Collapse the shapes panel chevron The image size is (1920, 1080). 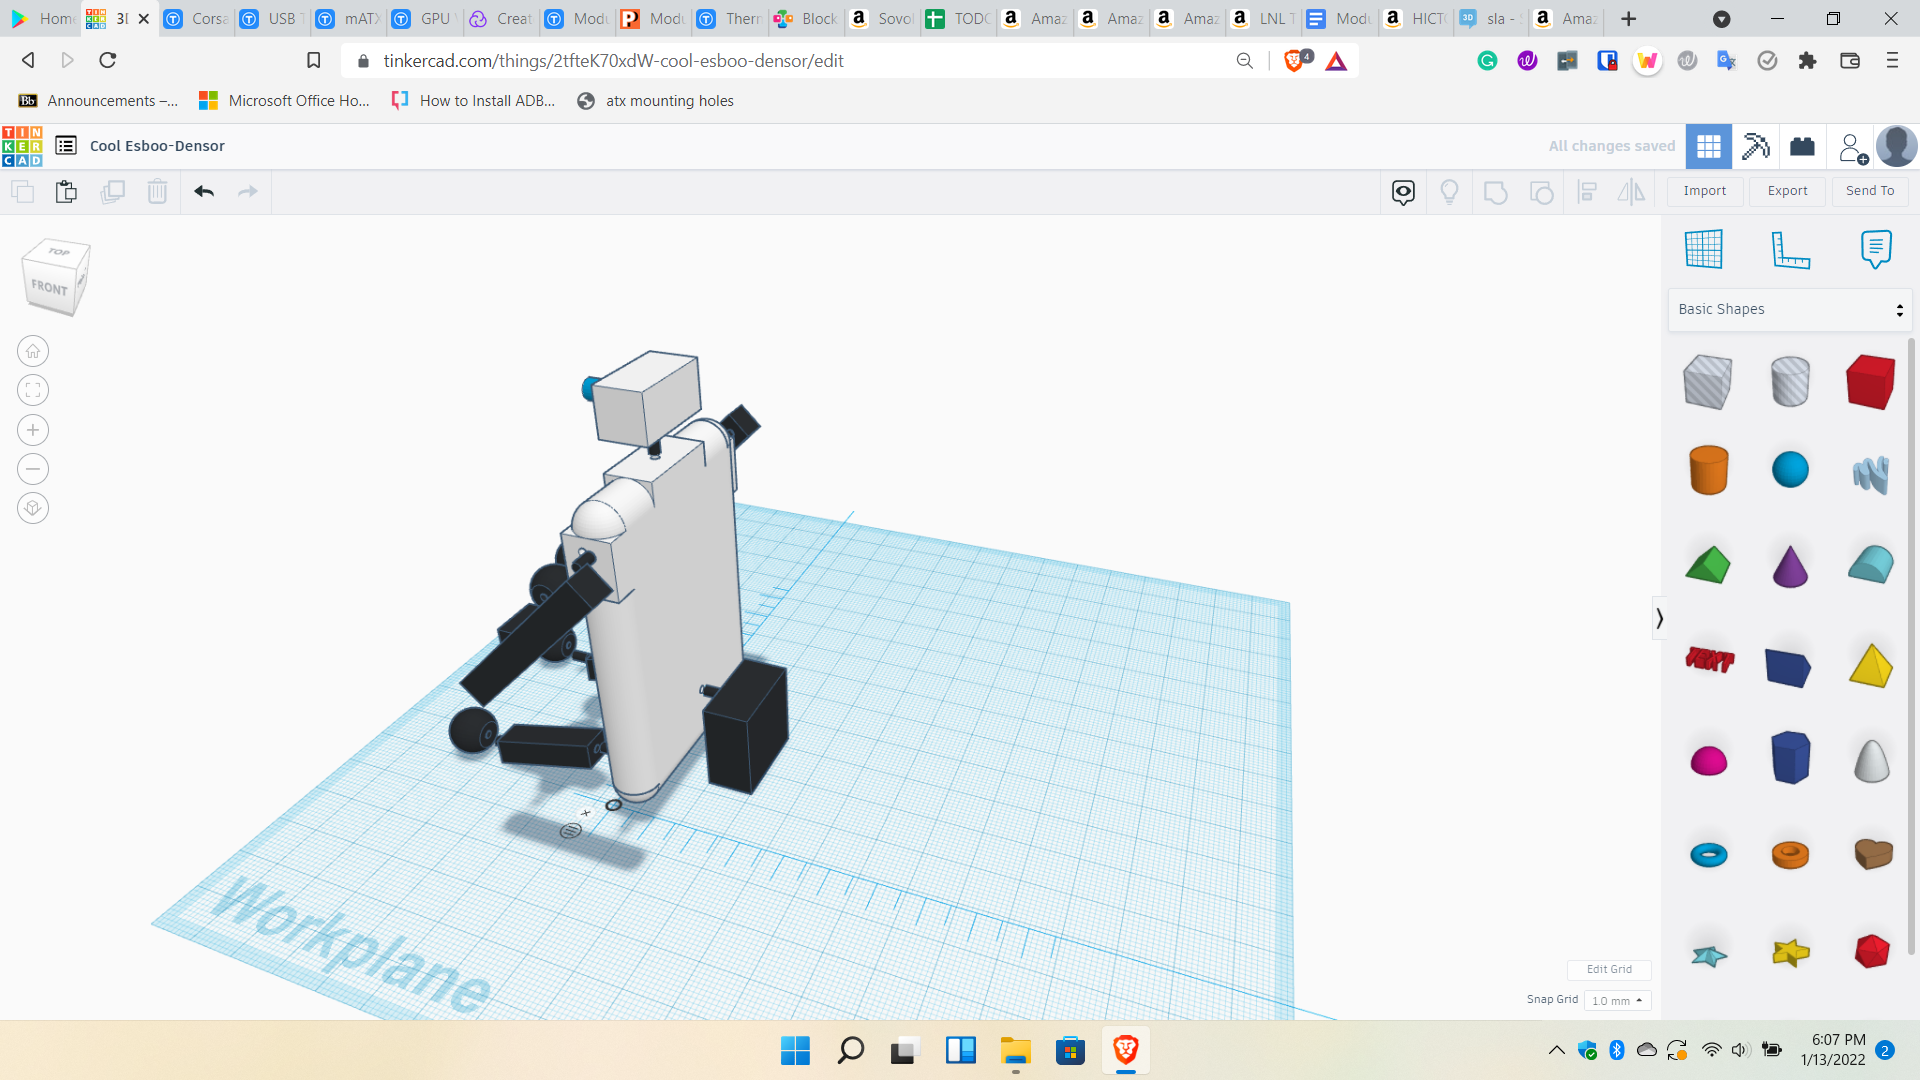1659,618
